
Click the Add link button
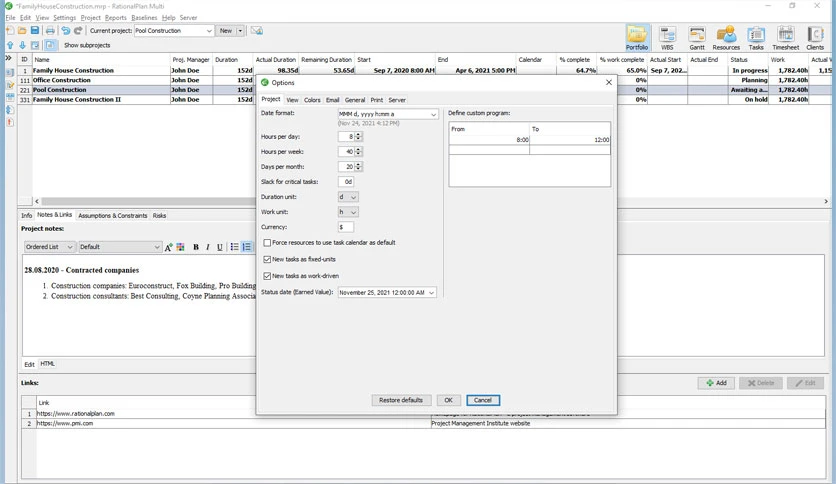click(716, 383)
